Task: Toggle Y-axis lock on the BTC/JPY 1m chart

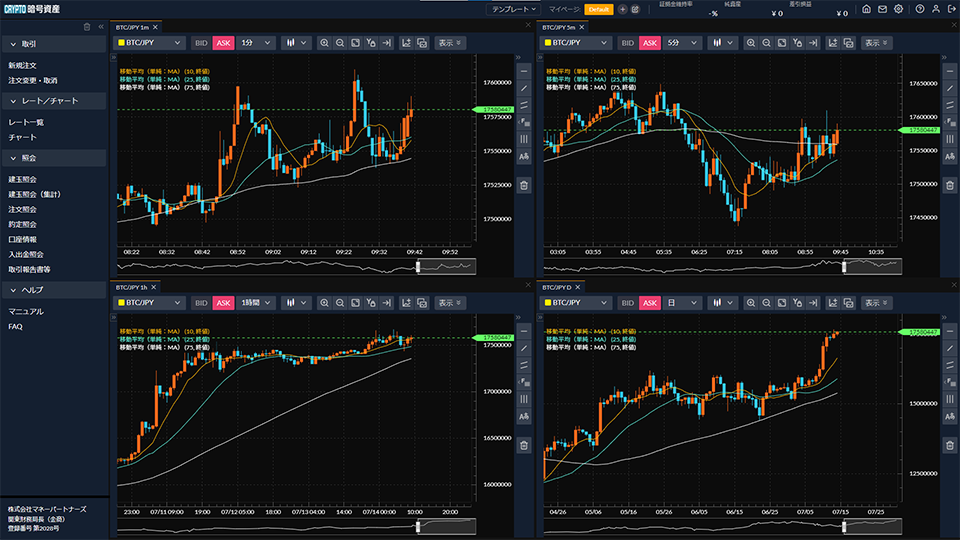Action: tap(370, 43)
